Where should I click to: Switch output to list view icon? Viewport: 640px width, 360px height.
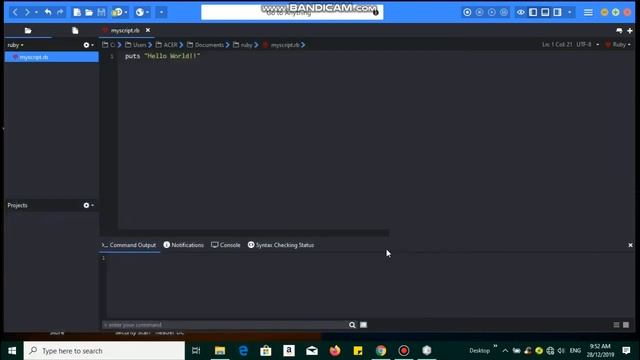[x=616, y=325]
